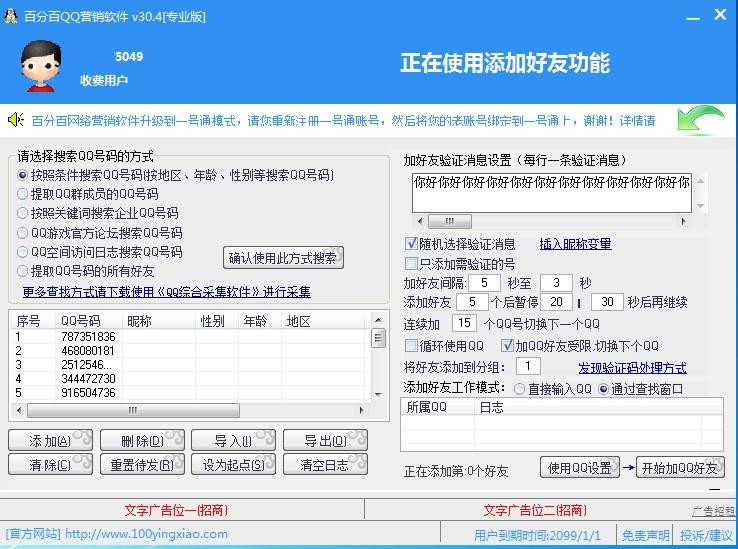Open the QQ综合采集软件 download link
Screen dimensions: 738x549
(167, 292)
